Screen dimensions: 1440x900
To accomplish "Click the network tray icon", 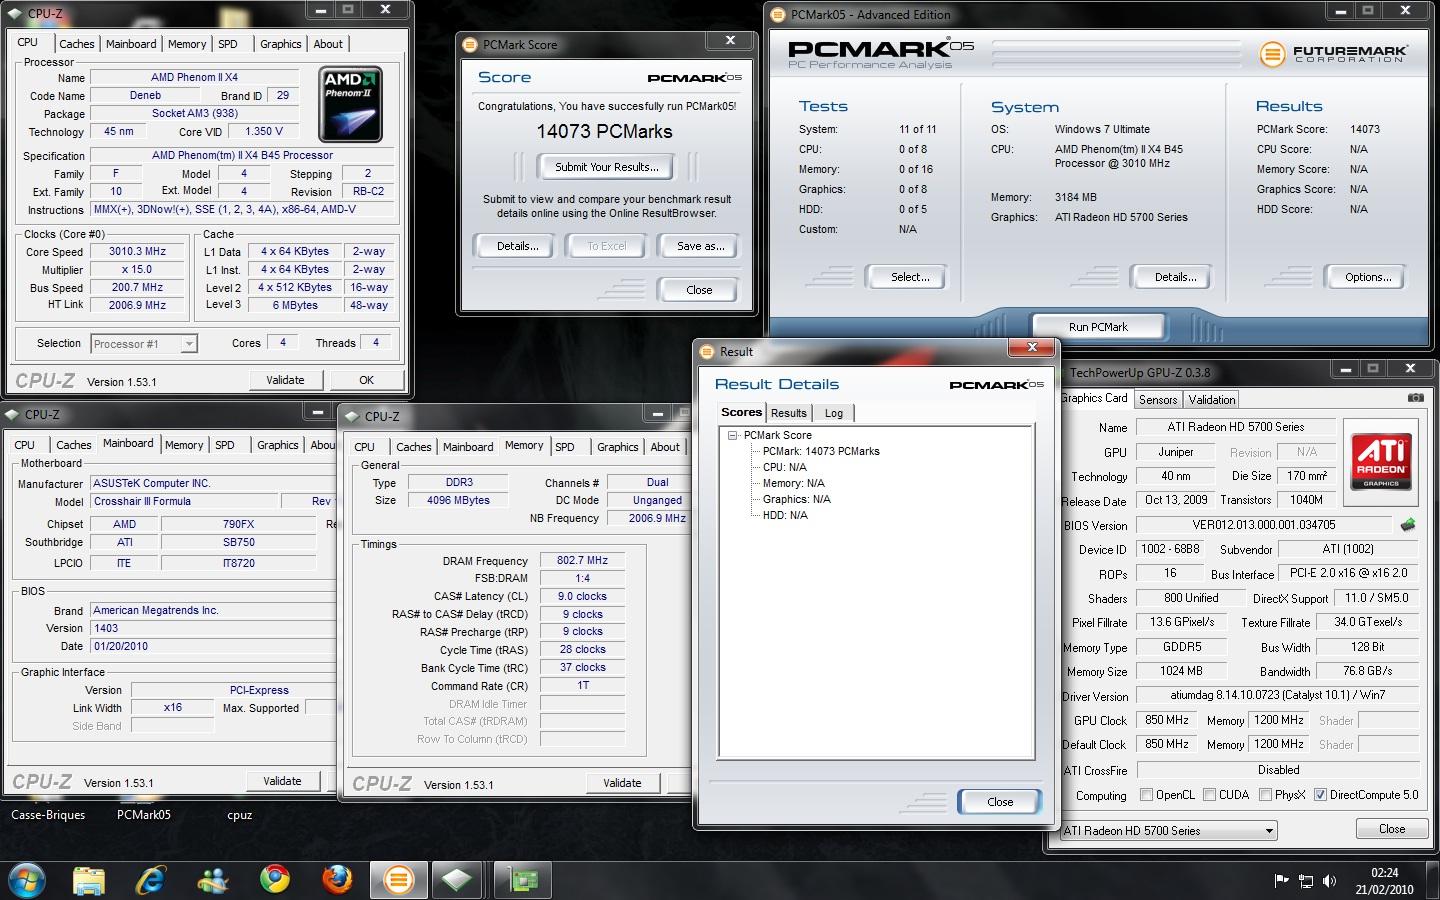I will [x=1305, y=880].
